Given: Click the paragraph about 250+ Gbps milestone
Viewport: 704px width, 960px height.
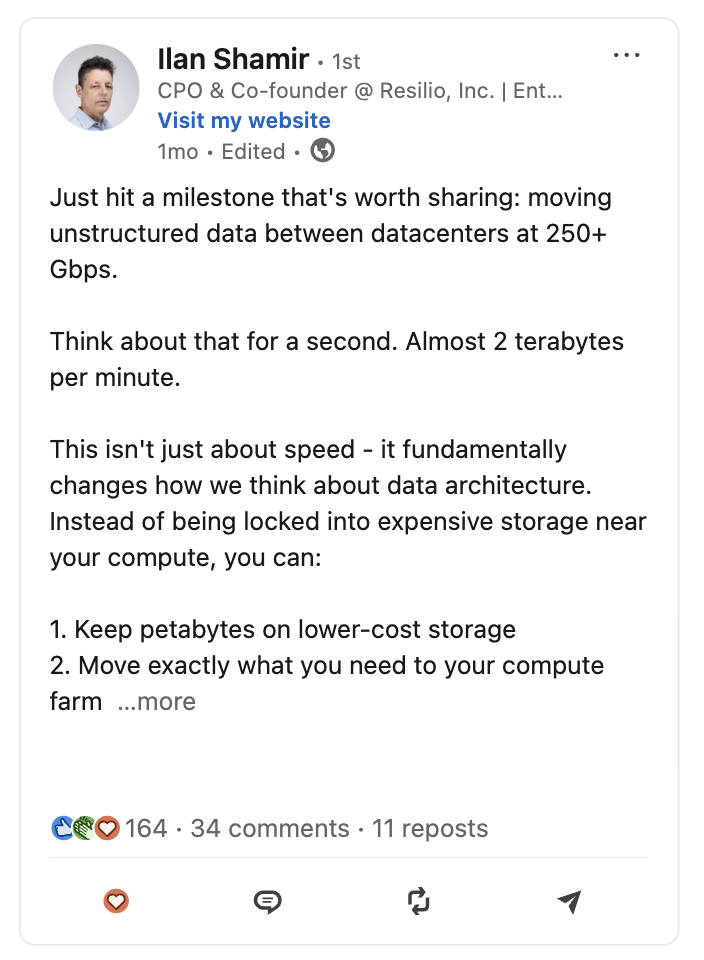Looking at the screenshot, I should point(331,233).
